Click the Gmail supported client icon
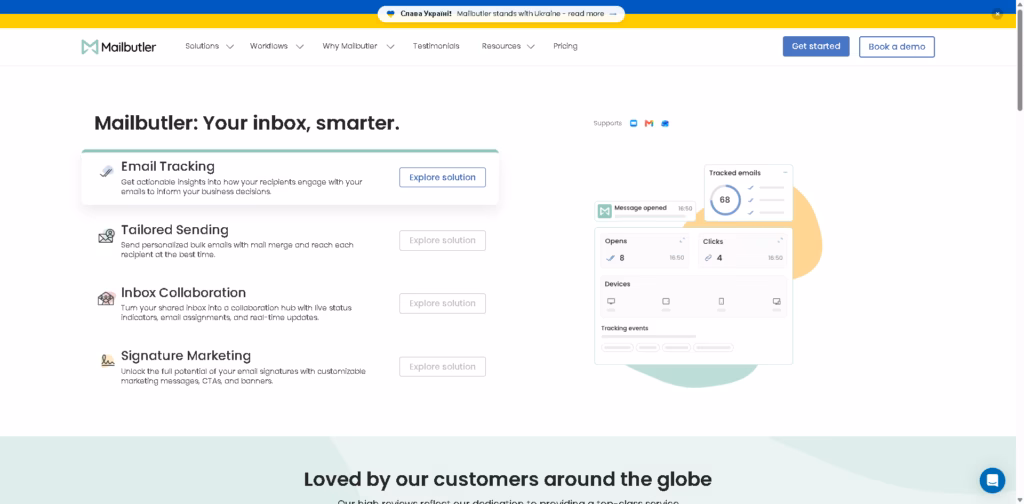Viewport: 1024px width, 504px height. pyautogui.click(x=649, y=123)
